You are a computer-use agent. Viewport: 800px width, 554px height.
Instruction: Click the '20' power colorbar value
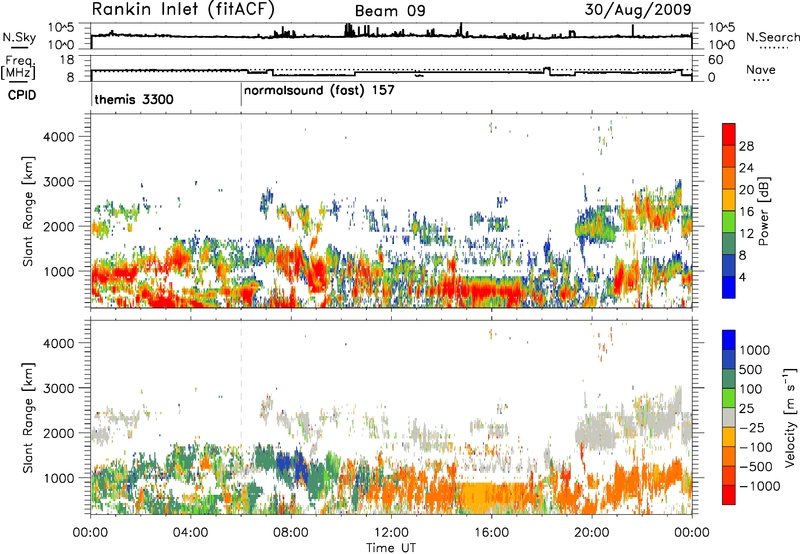click(746, 190)
